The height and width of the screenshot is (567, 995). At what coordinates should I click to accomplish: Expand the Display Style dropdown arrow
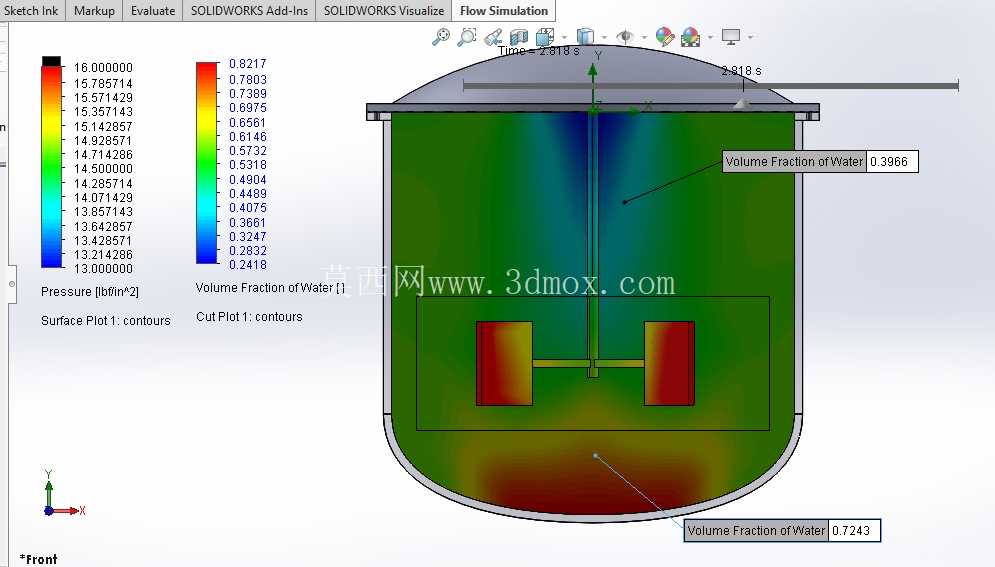pos(603,37)
